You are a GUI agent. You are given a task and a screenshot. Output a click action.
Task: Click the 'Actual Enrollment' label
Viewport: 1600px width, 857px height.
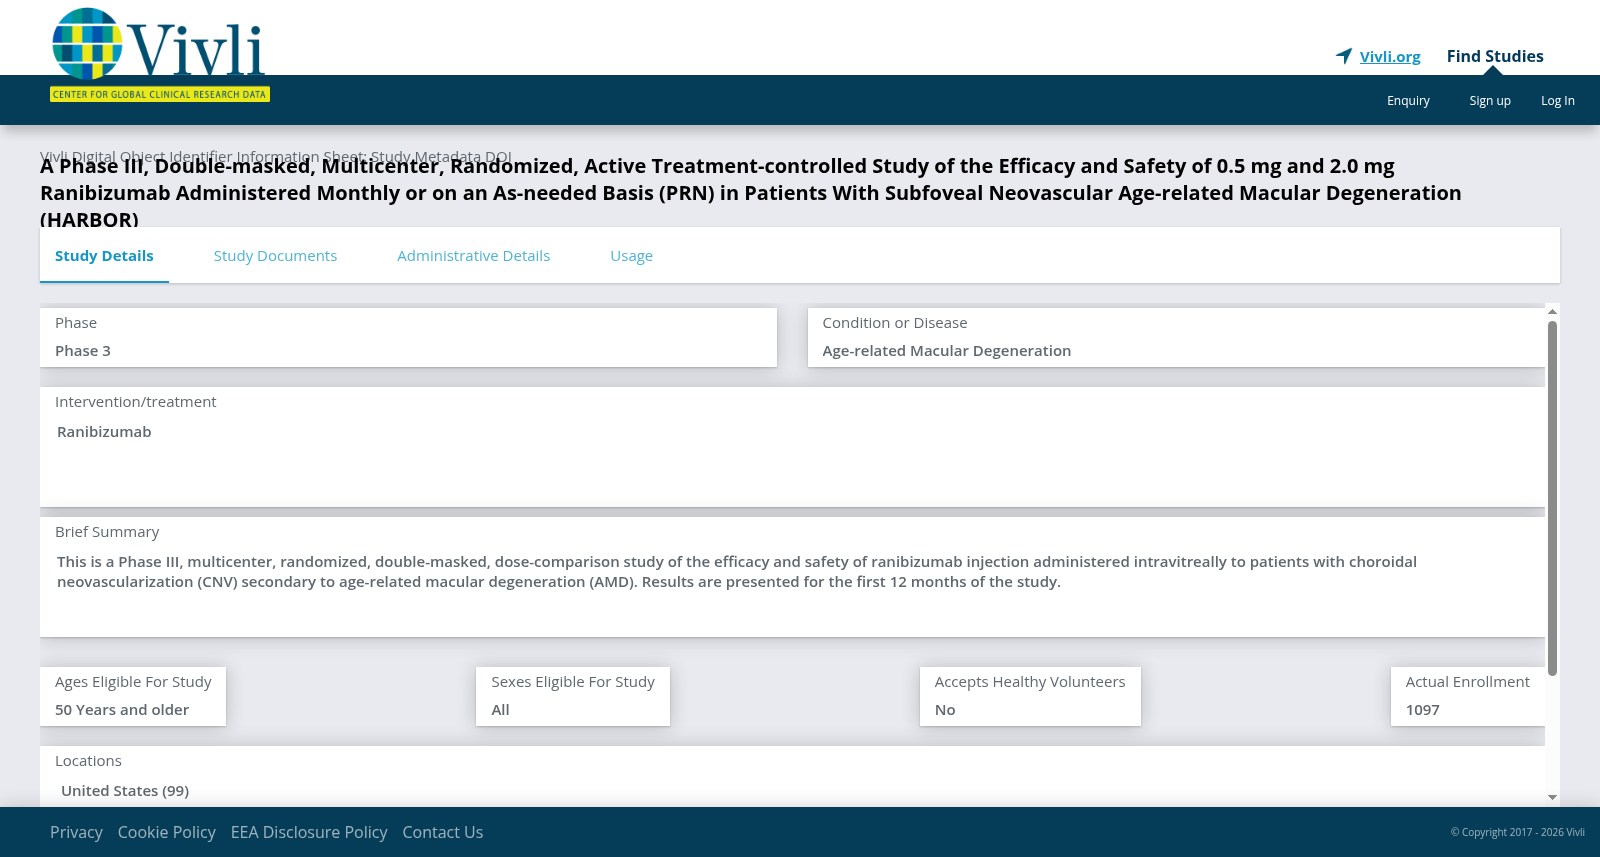[x=1468, y=682]
